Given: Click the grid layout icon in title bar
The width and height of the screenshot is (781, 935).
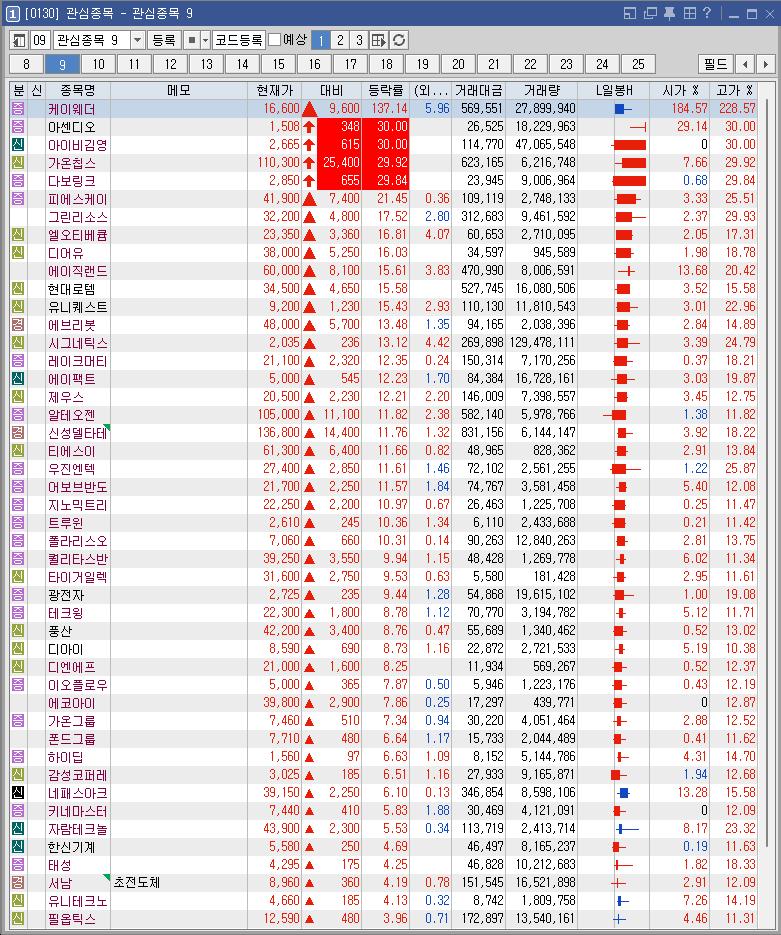Looking at the screenshot, I should point(689,13).
